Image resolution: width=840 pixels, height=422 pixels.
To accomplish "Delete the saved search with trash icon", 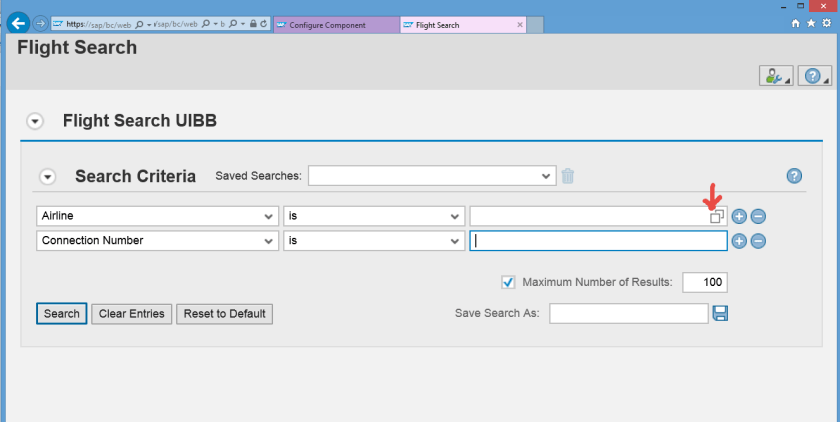I will point(568,176).
